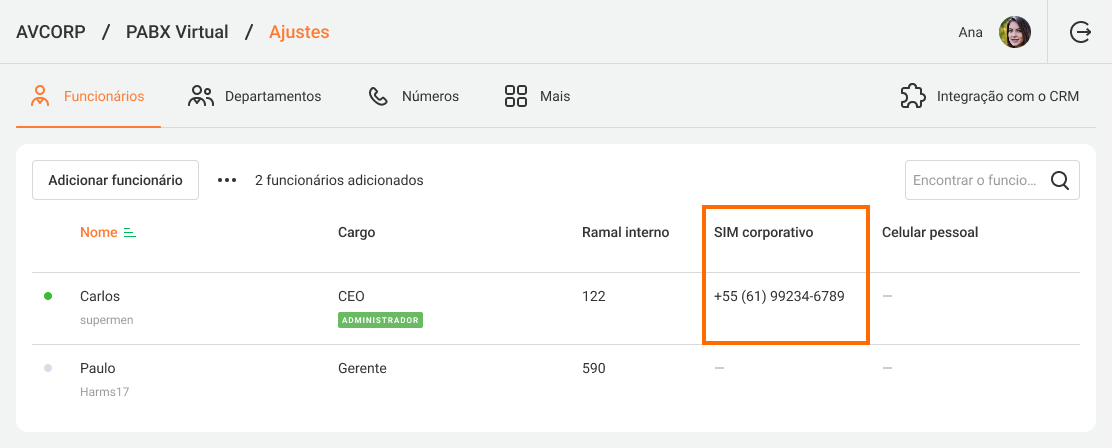Click the green ADMINISTRADOR badge
Image resolution: width=1112 pixels, height=448 pixels.
(380, 320)
